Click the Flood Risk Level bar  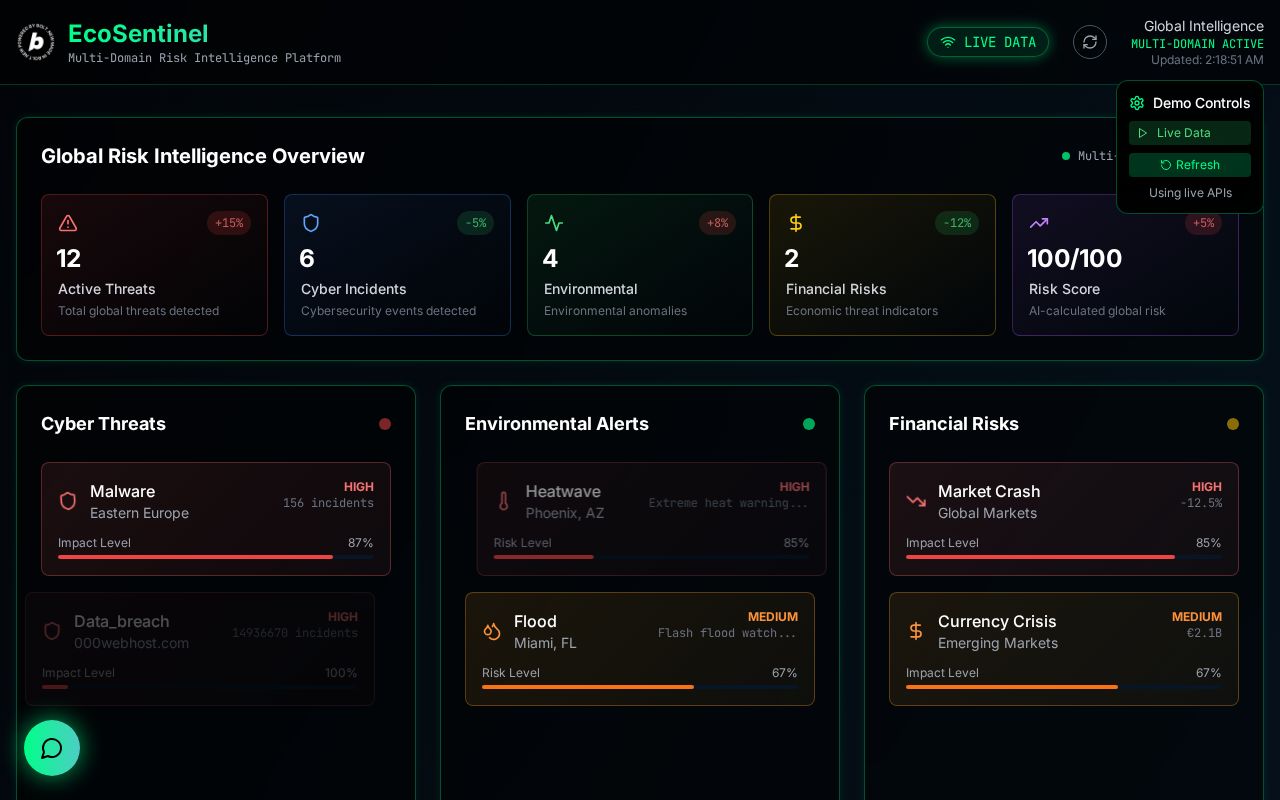[x=640, y=687]
